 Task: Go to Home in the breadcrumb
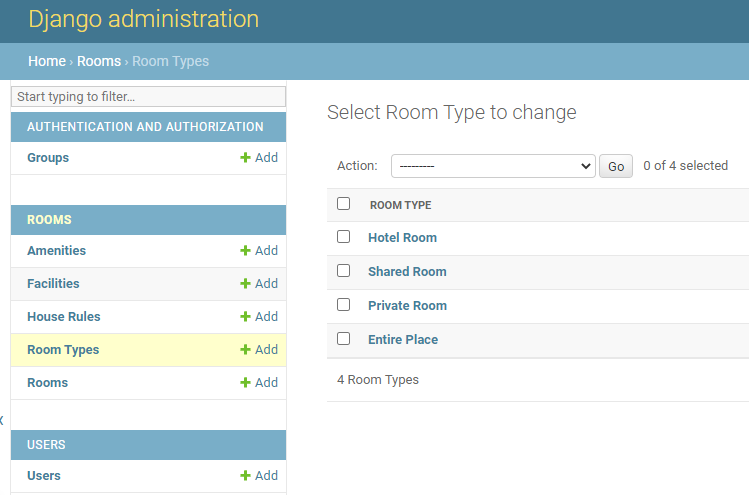[47, 61]
